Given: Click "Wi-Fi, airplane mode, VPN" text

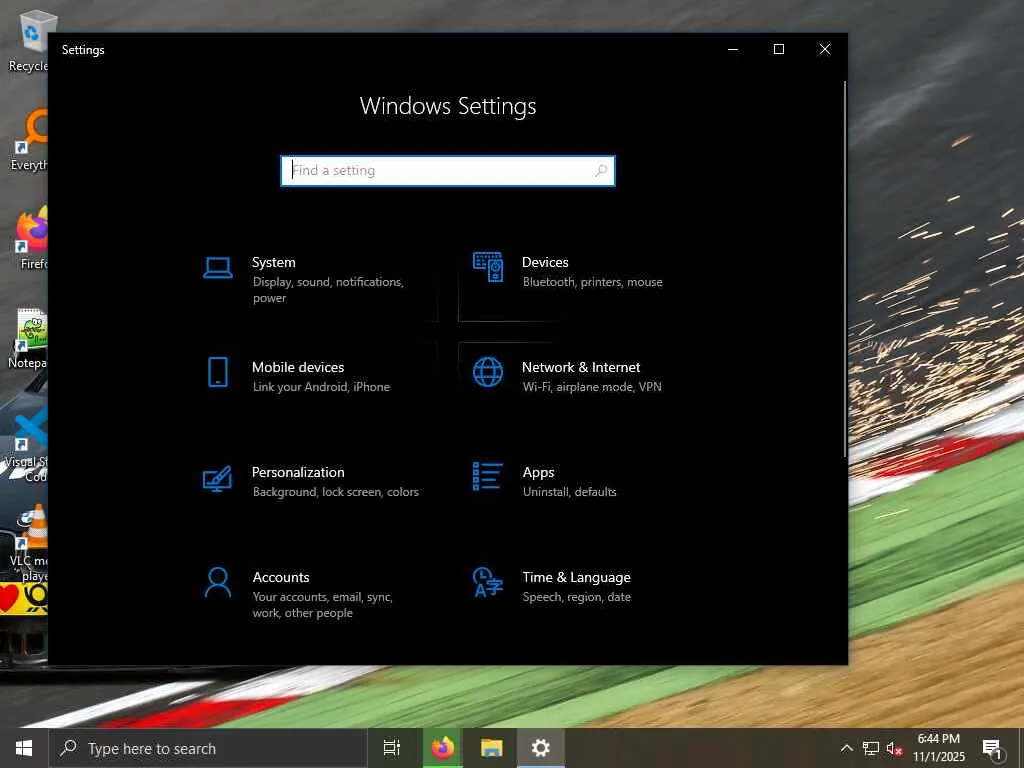Looking at the screenshot, I should pyautogui.click(x=592, y=387).
